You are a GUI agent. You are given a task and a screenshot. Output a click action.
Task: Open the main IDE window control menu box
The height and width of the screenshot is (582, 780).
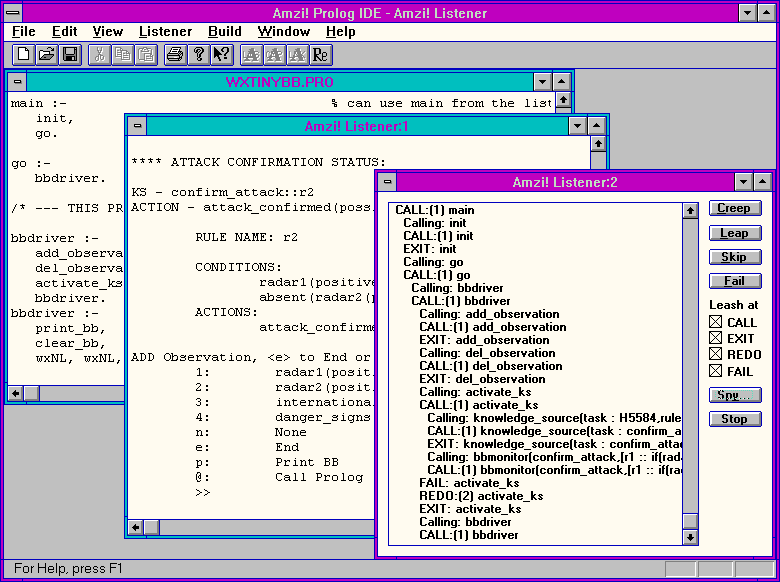[x=14, y=13]
